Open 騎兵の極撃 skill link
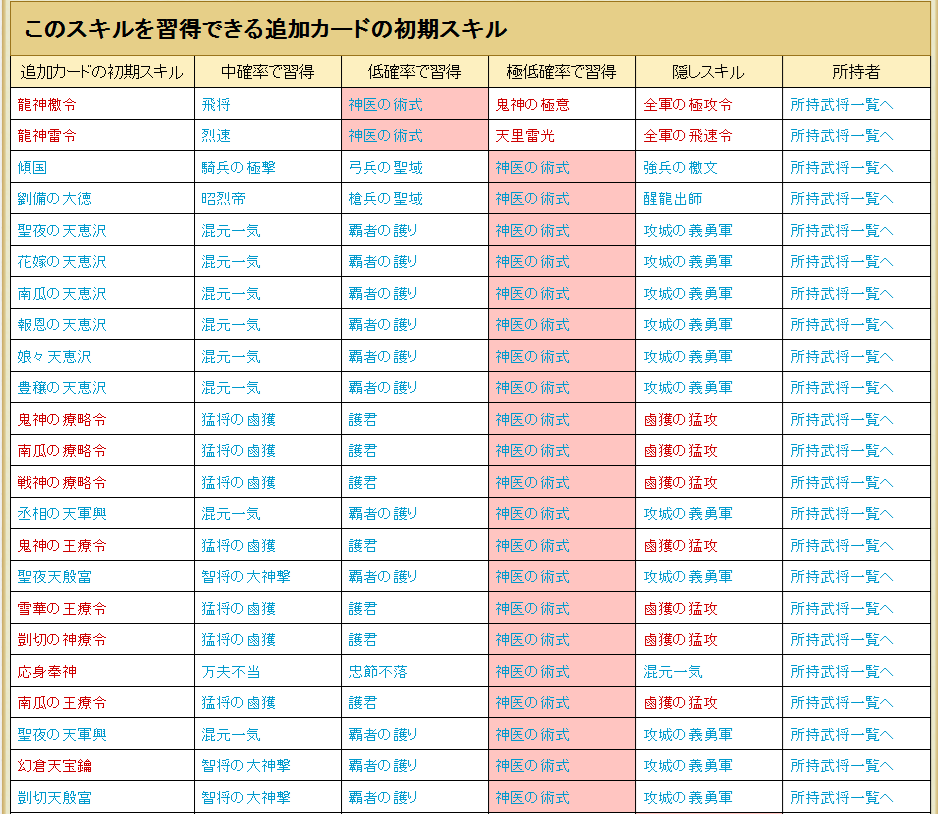 point(238,167)
